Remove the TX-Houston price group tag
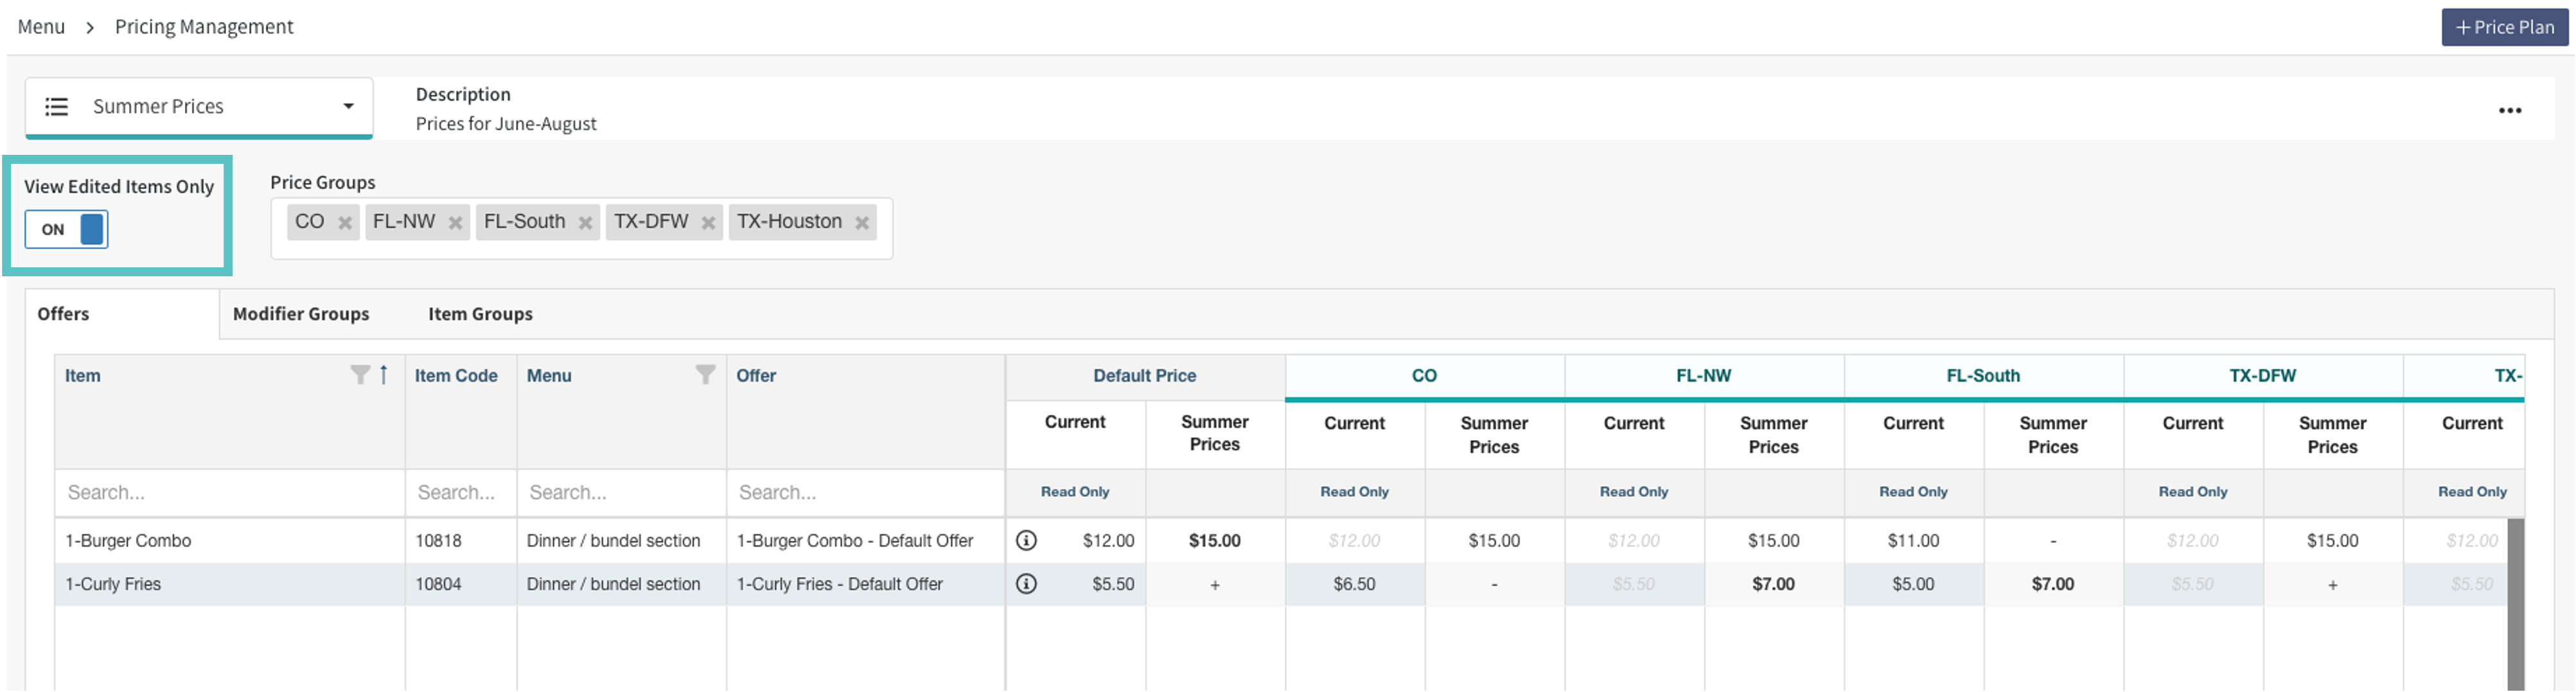 tap(861, 223)
